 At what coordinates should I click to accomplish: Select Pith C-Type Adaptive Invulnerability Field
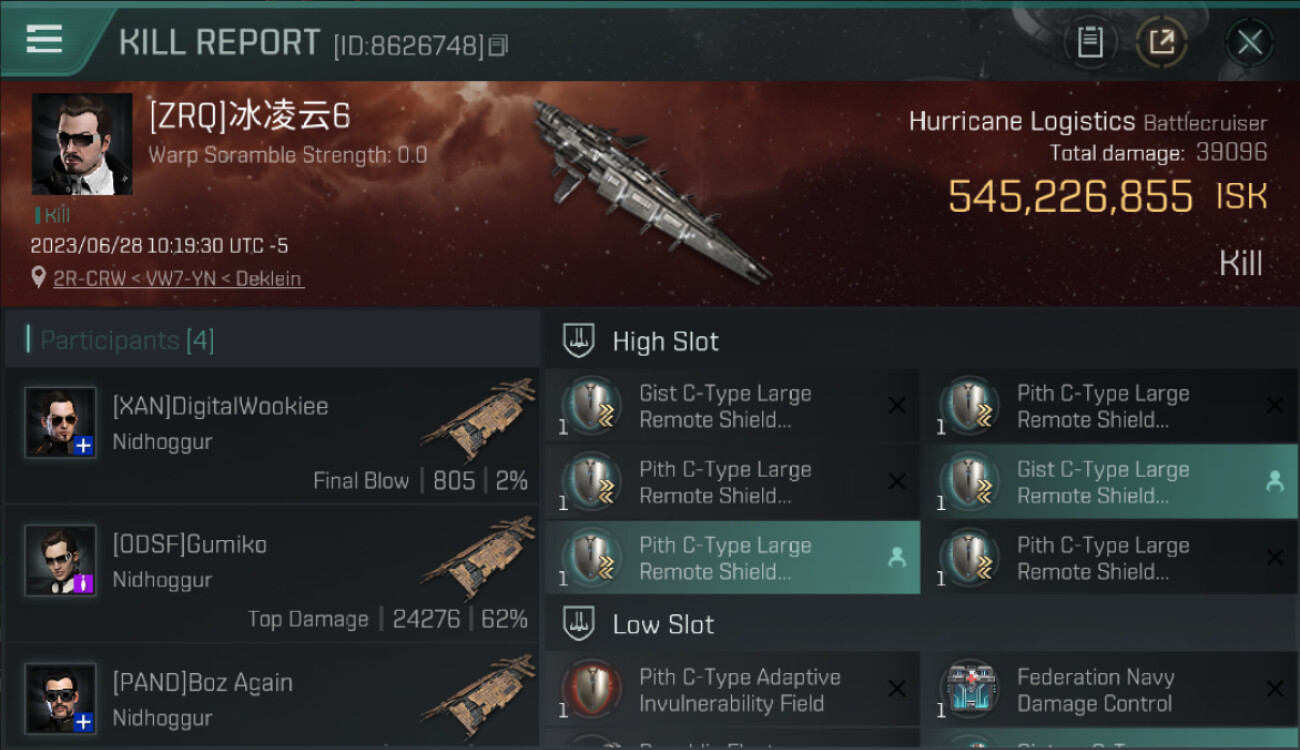732,690
